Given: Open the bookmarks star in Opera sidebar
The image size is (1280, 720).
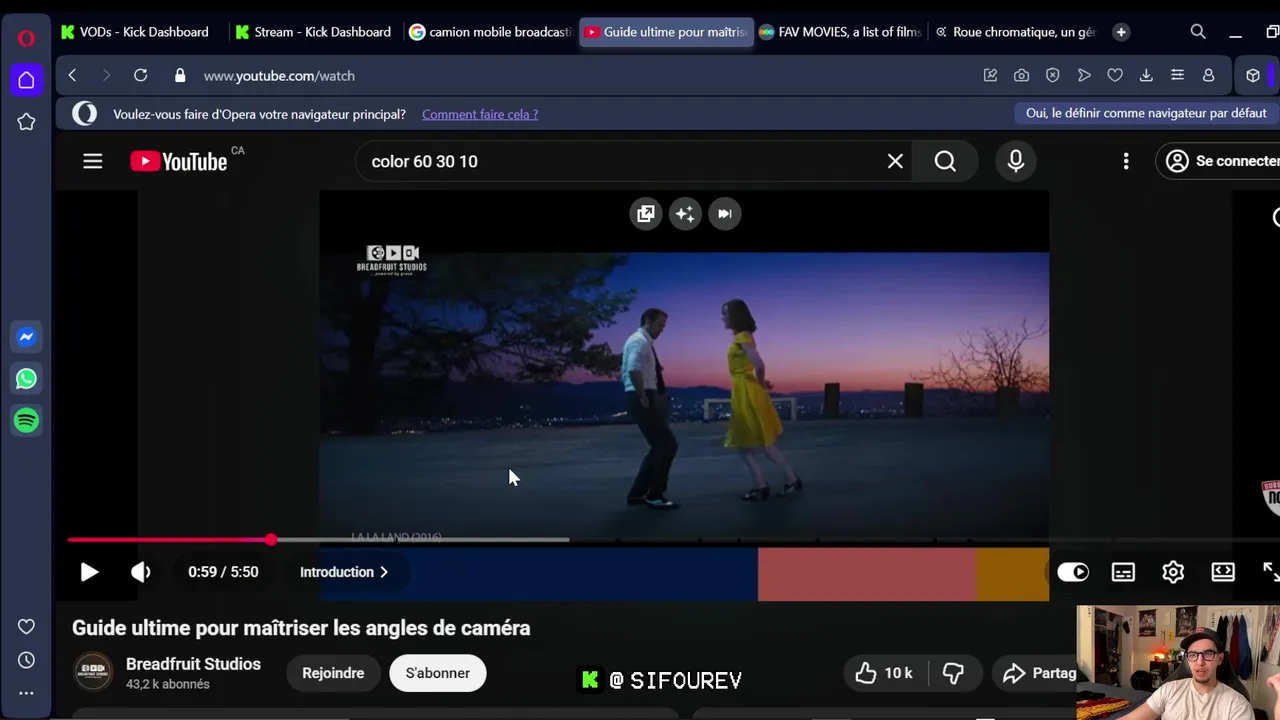Looking at the screenshot, I should [26, 122].
